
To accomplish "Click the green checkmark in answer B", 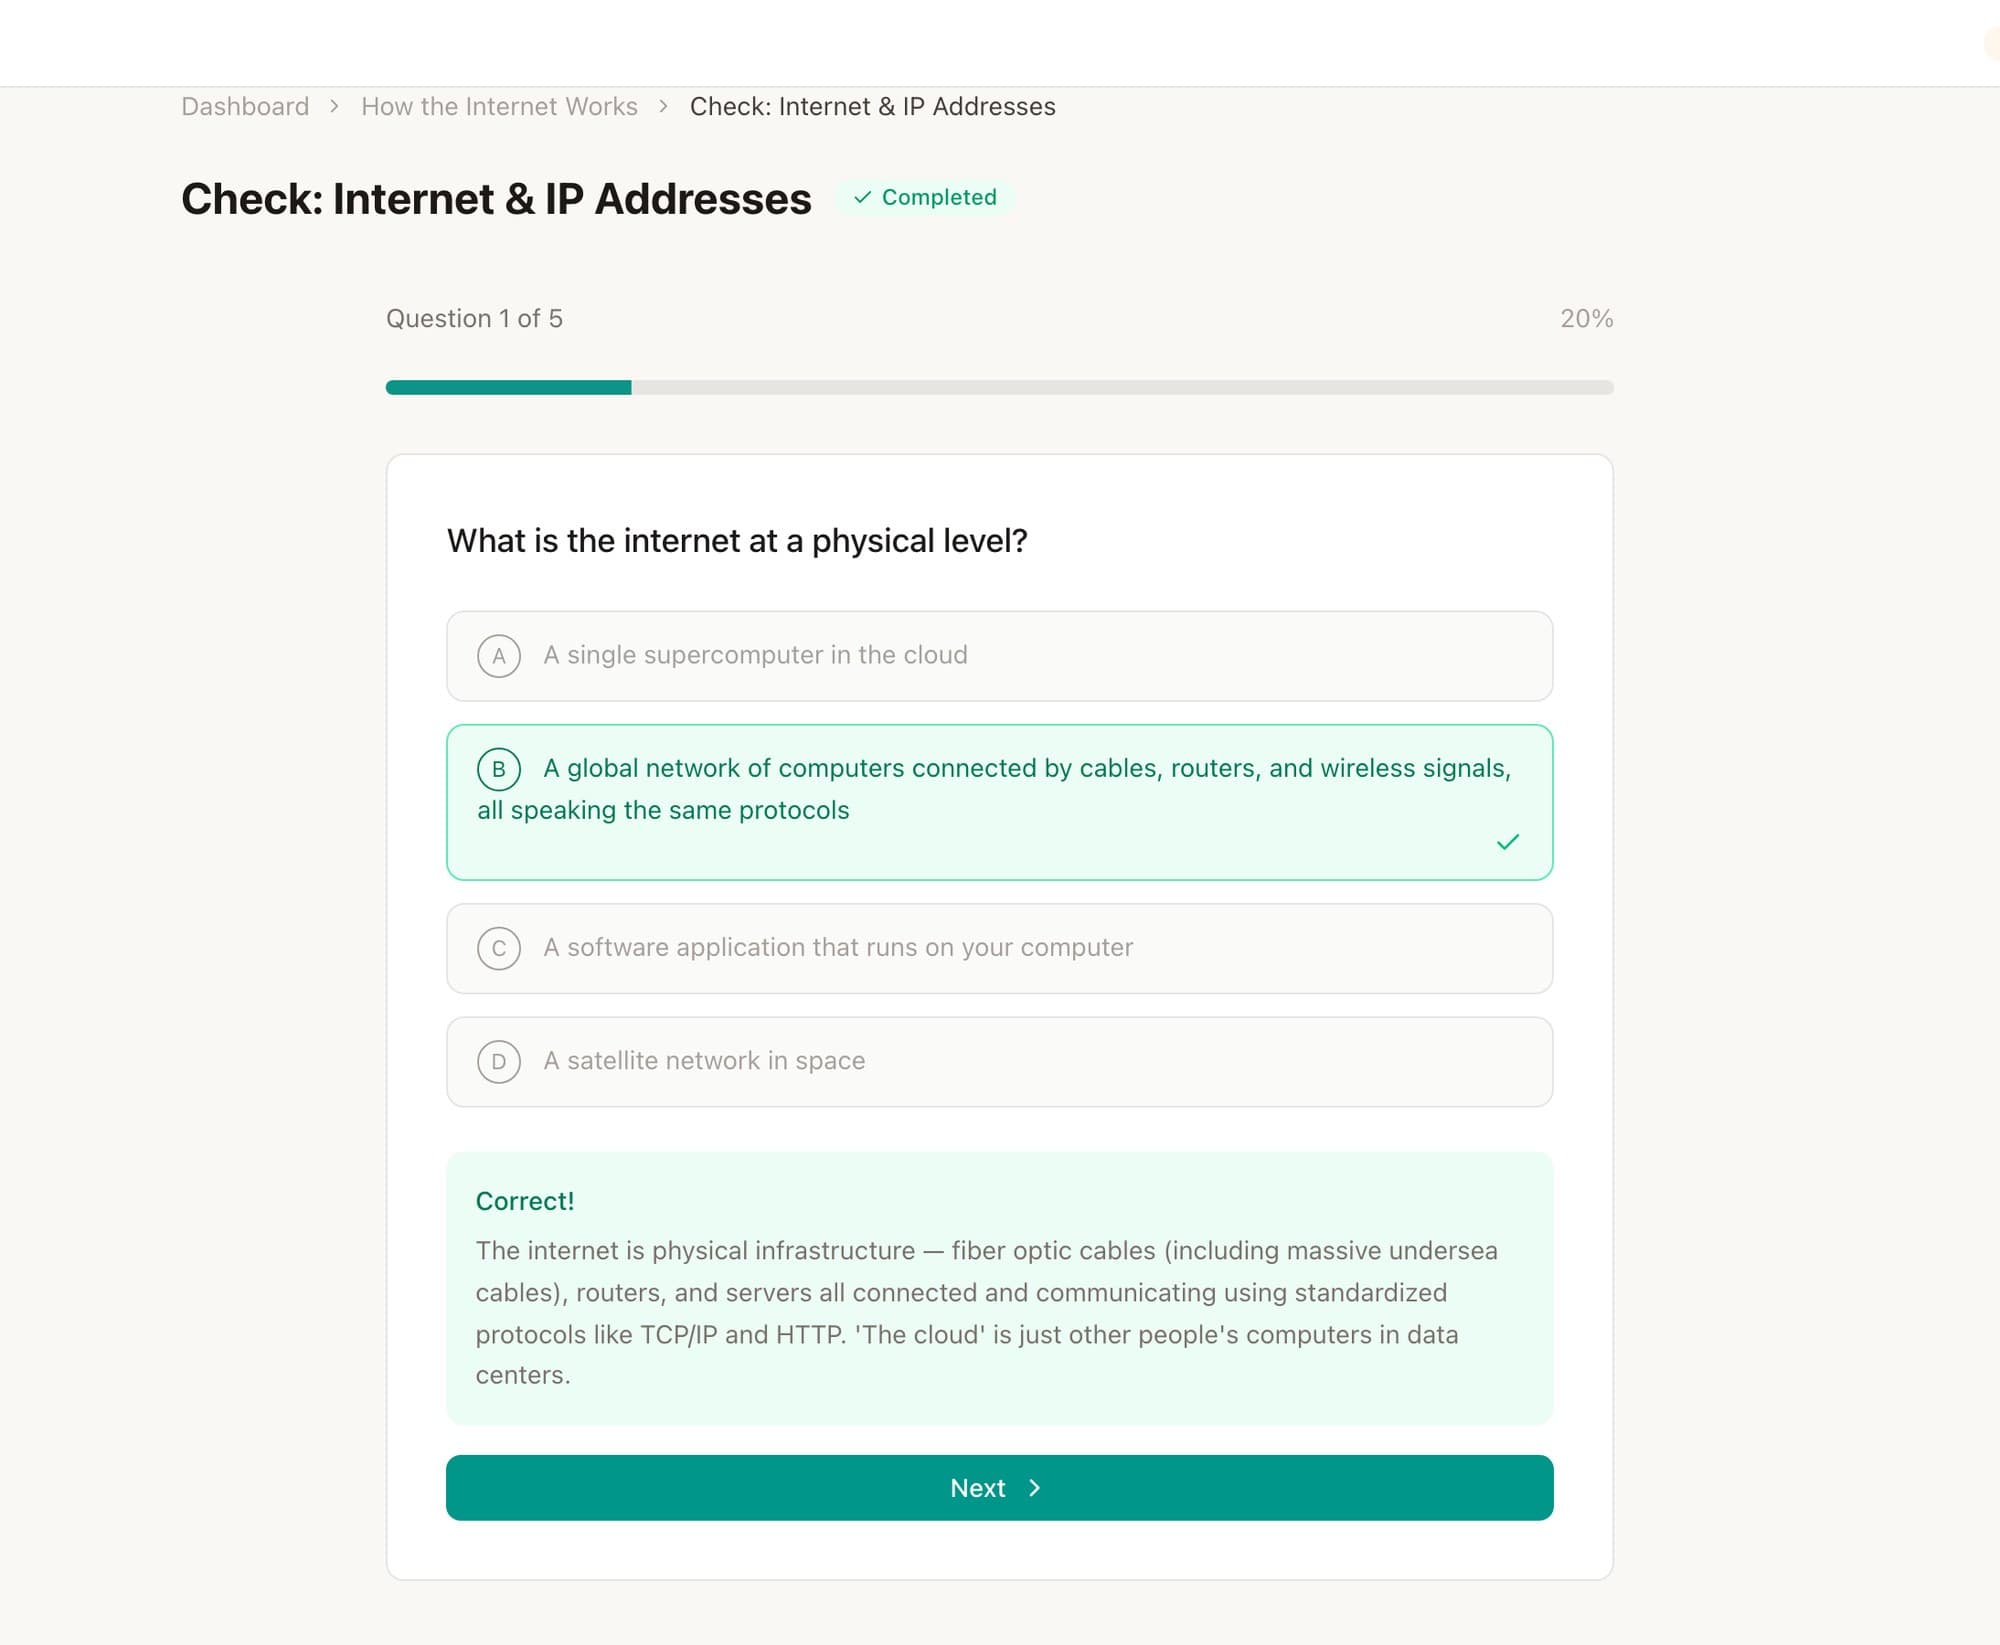I will pyautogui.click(x=1507, y=842).
